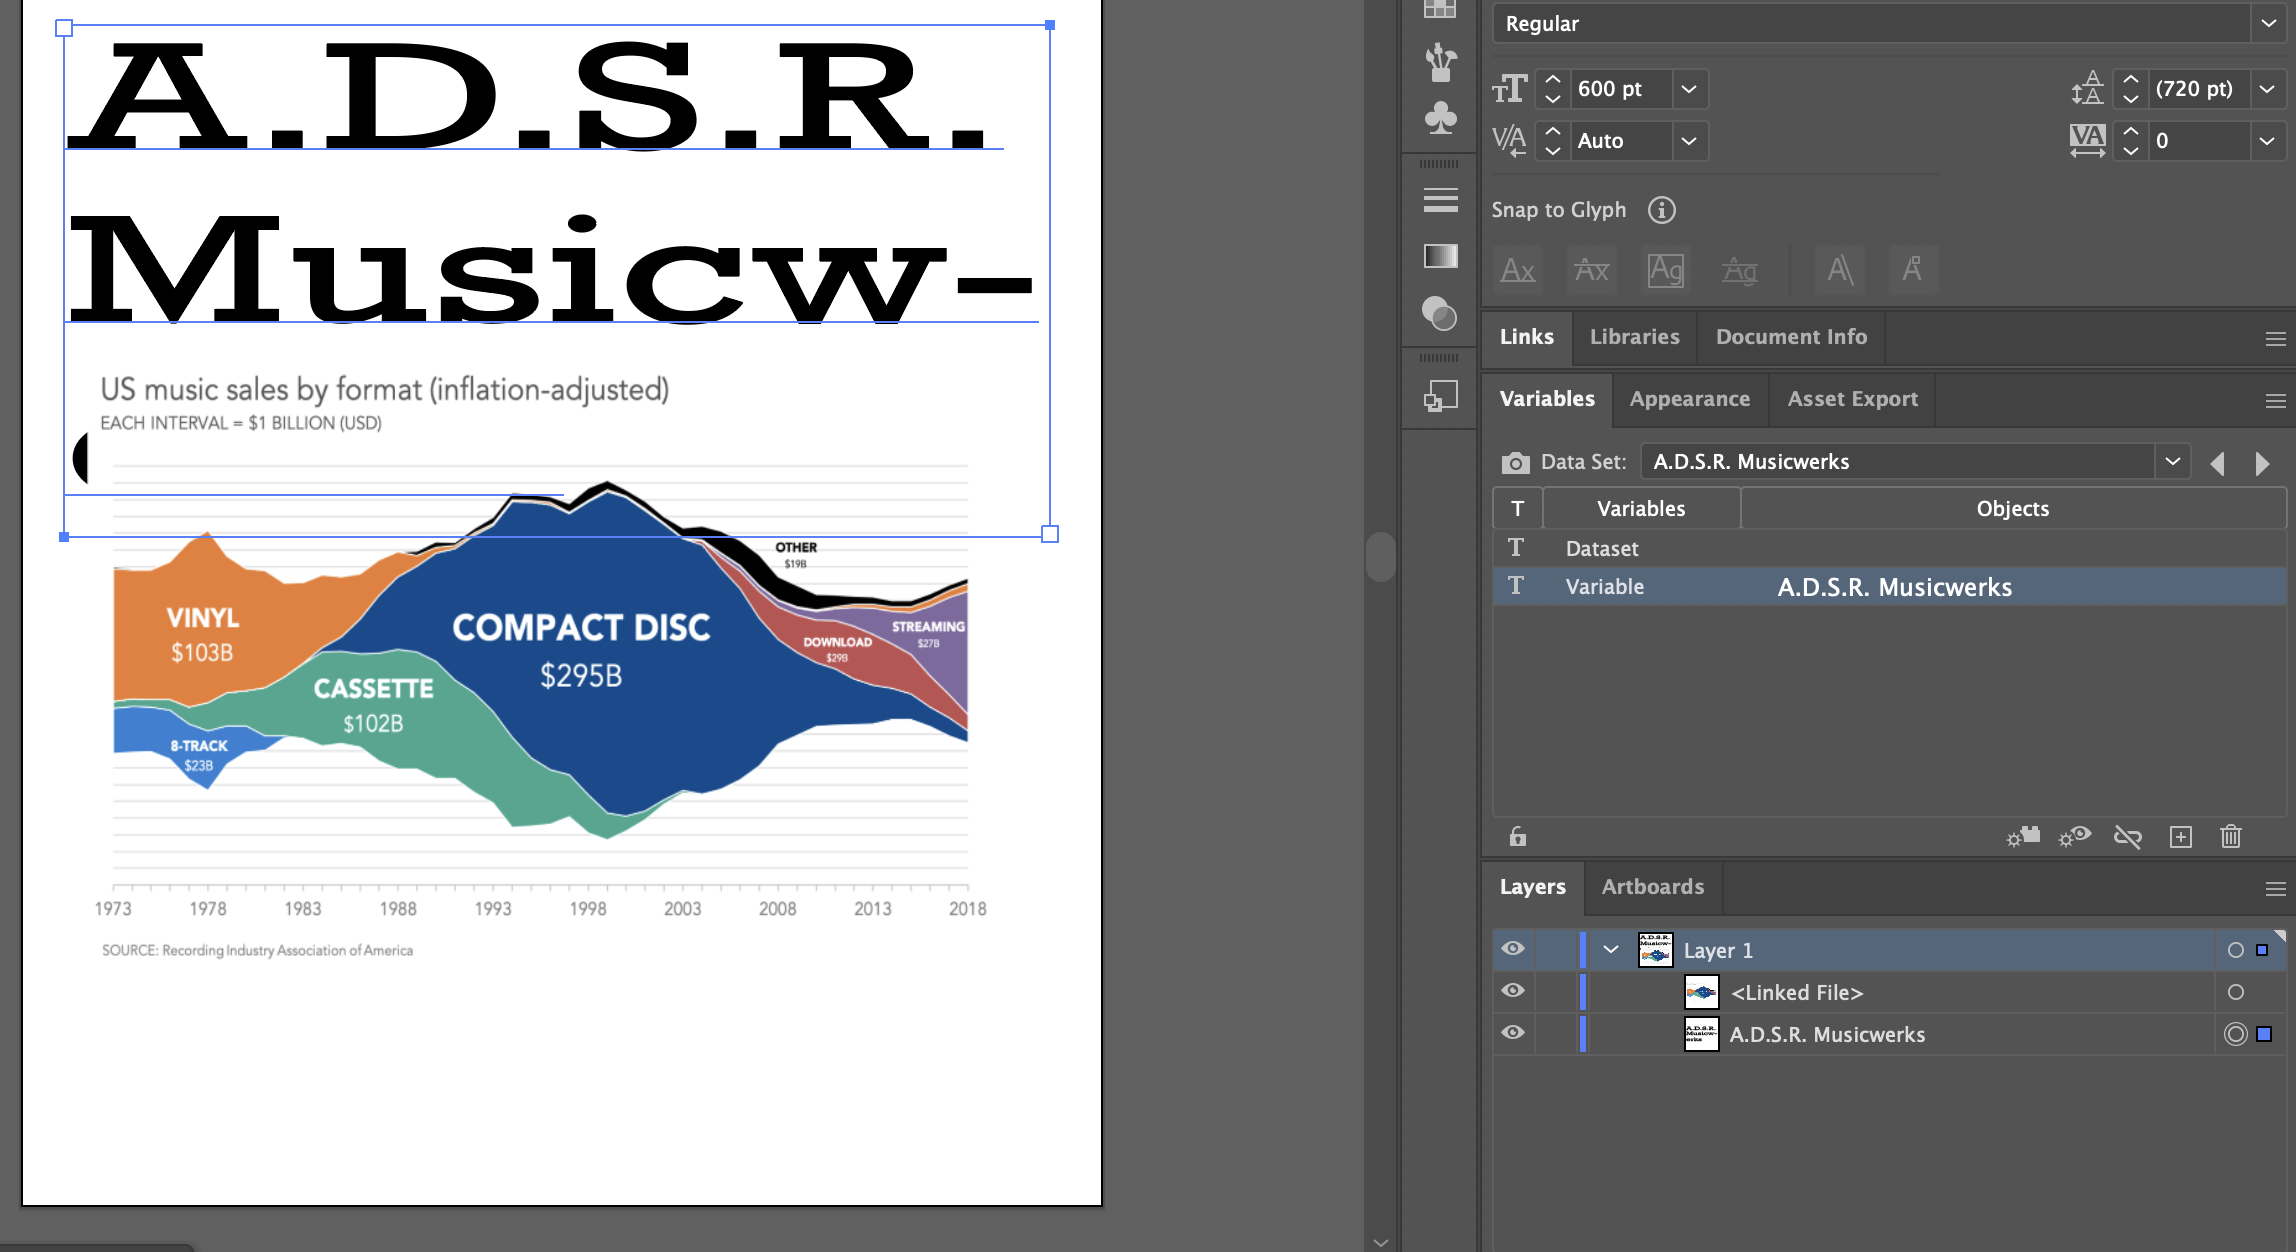Image resolution: width=2296 pixels, height=1252 pixels.
Task: Click the Unbind Variable broken-link icon
Action: click(x=2128, y=837)
